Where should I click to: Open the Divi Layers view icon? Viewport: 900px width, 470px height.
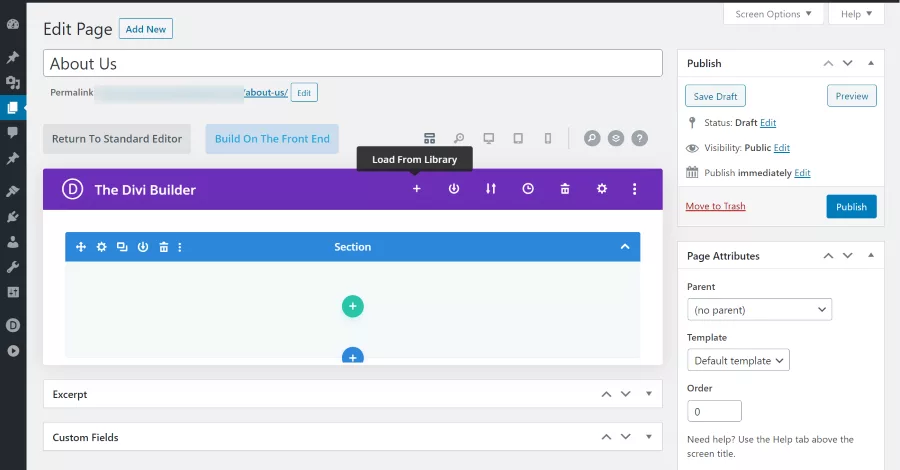pos(616,138)
